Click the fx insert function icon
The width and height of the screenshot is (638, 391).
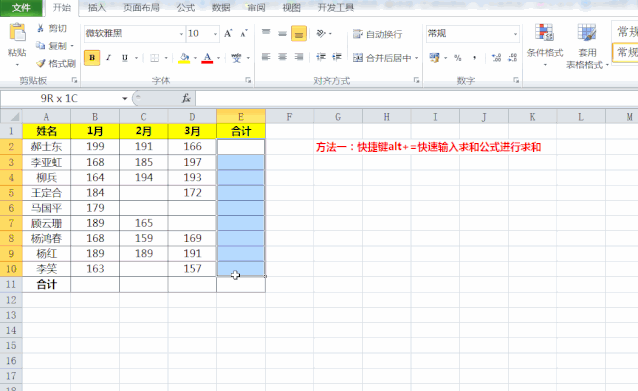pyautogui.click(x=186, y=98)
